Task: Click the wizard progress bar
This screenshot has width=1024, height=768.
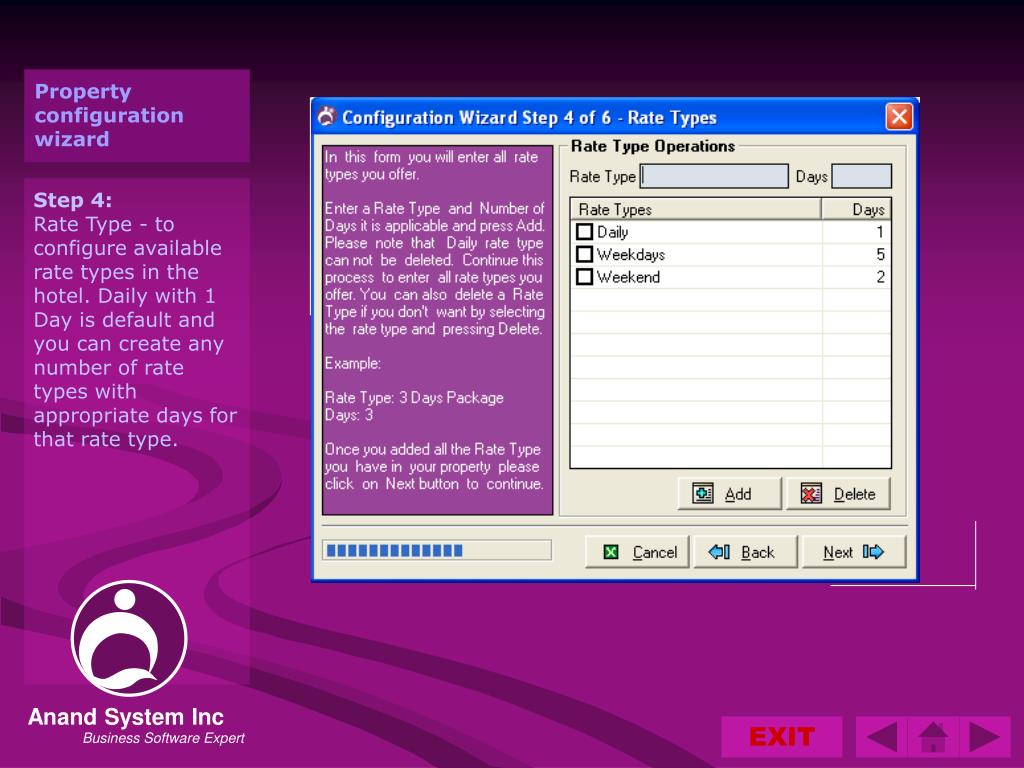Action: coord(437,551)
